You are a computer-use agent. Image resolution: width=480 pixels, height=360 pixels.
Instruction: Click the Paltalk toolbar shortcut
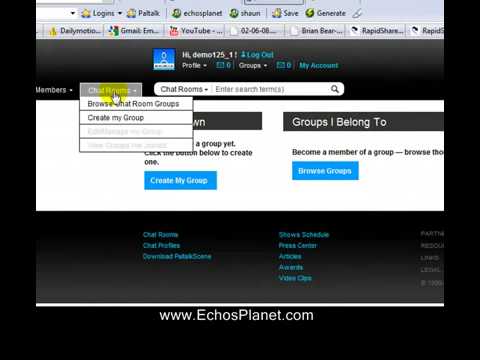(144, 13)
